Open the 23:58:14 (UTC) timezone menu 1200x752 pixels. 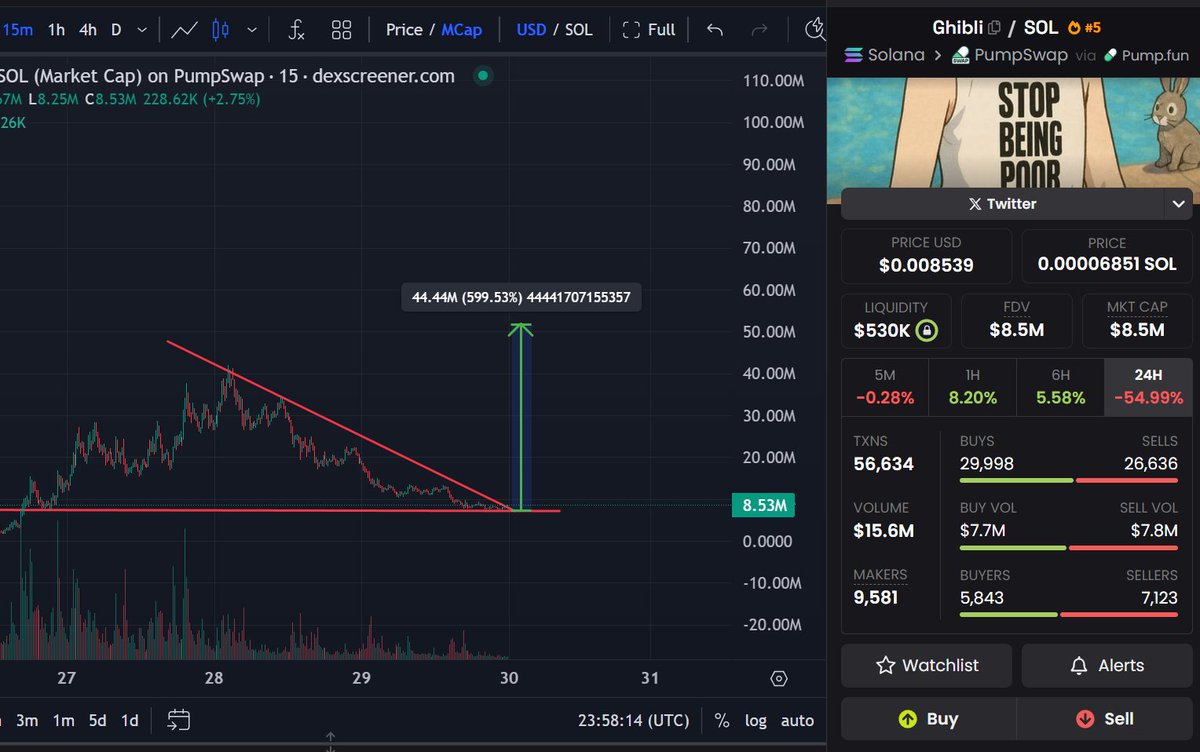pos(633,720)
